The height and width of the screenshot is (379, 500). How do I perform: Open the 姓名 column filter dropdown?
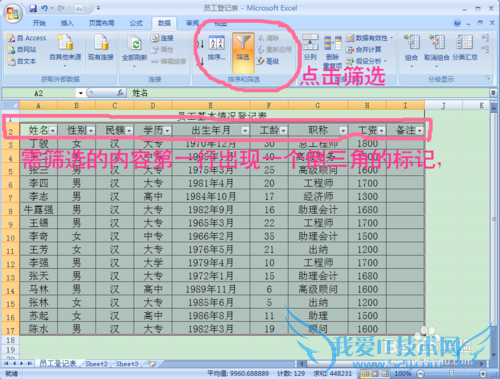click(52, 131)
